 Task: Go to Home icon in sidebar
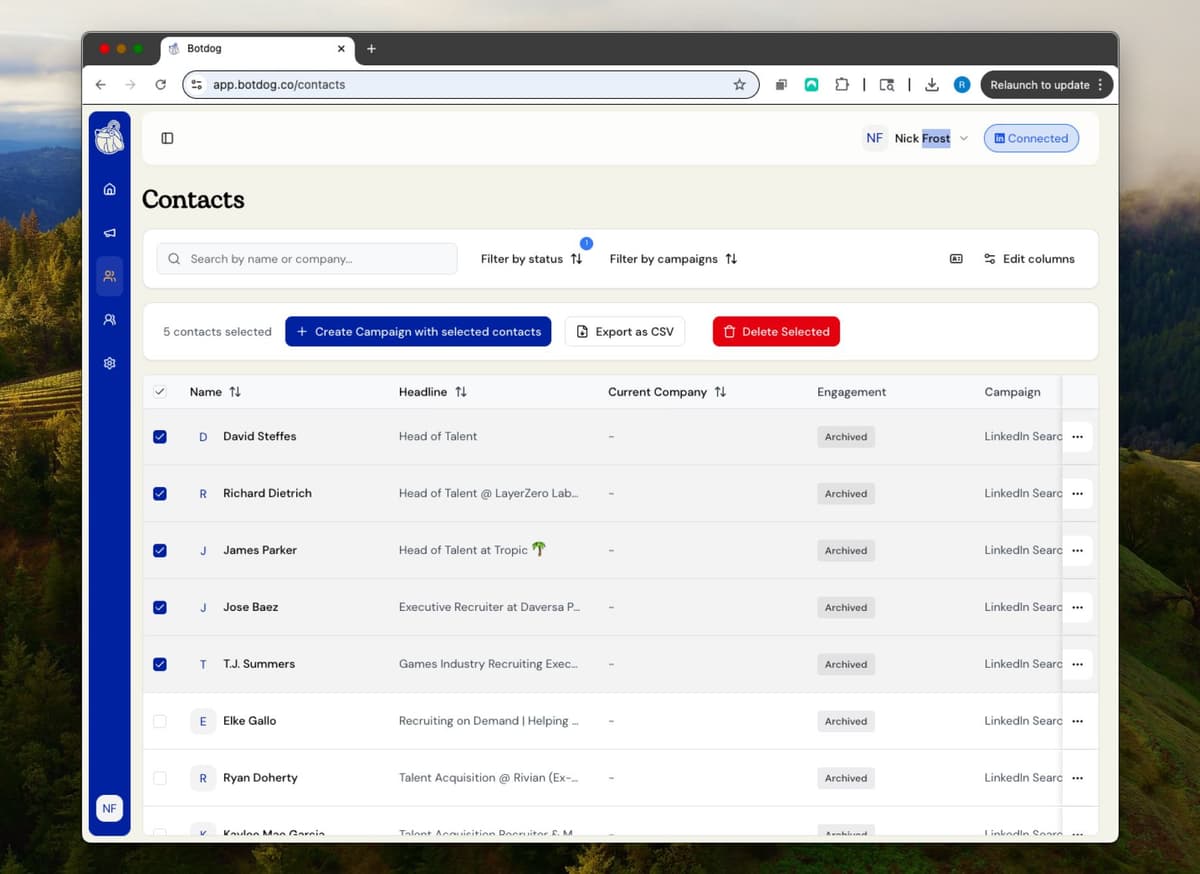tap(110, 189)
